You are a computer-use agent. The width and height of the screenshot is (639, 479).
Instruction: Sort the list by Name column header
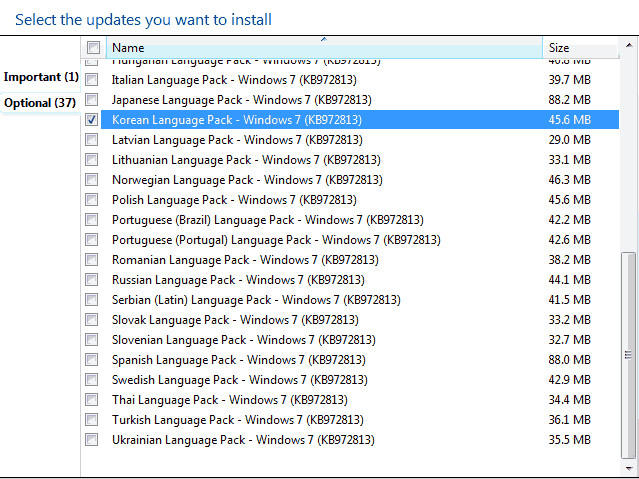324,48
